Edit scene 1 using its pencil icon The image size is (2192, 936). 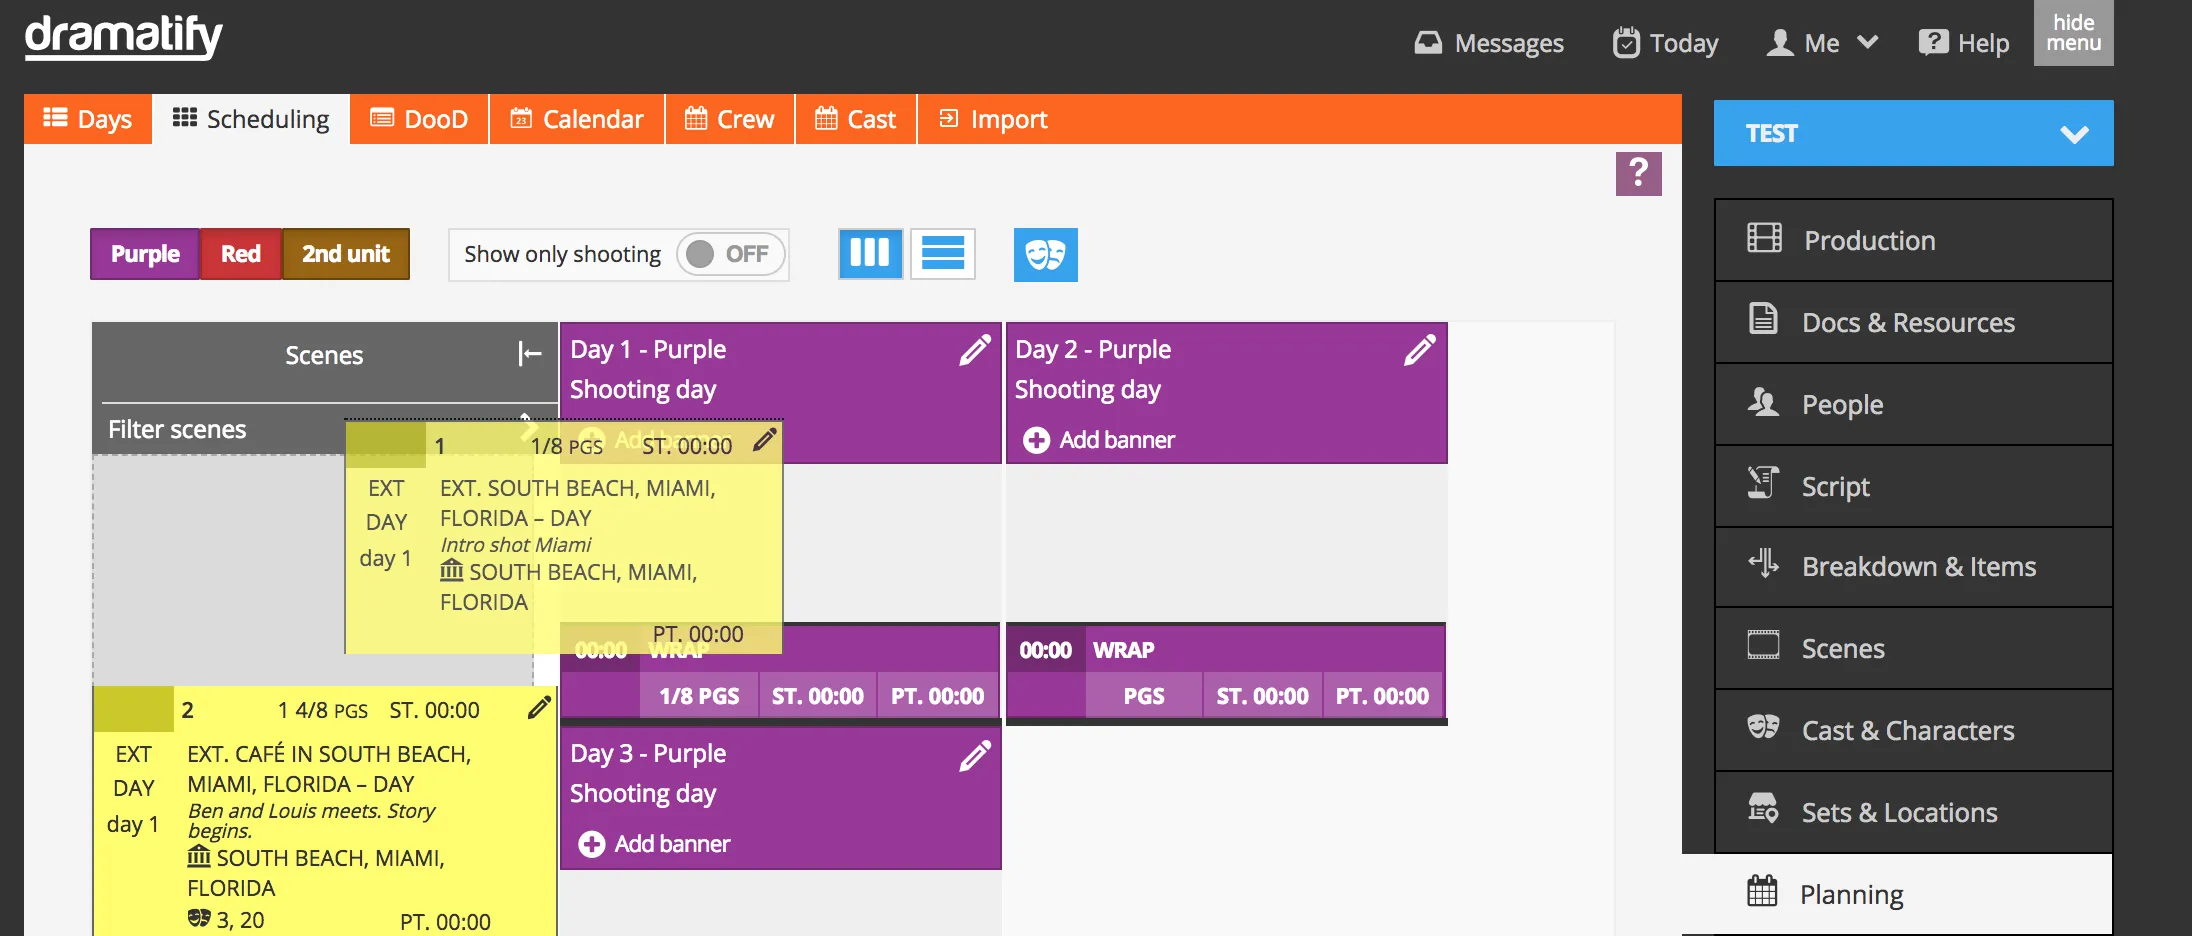tap(765, 439)
